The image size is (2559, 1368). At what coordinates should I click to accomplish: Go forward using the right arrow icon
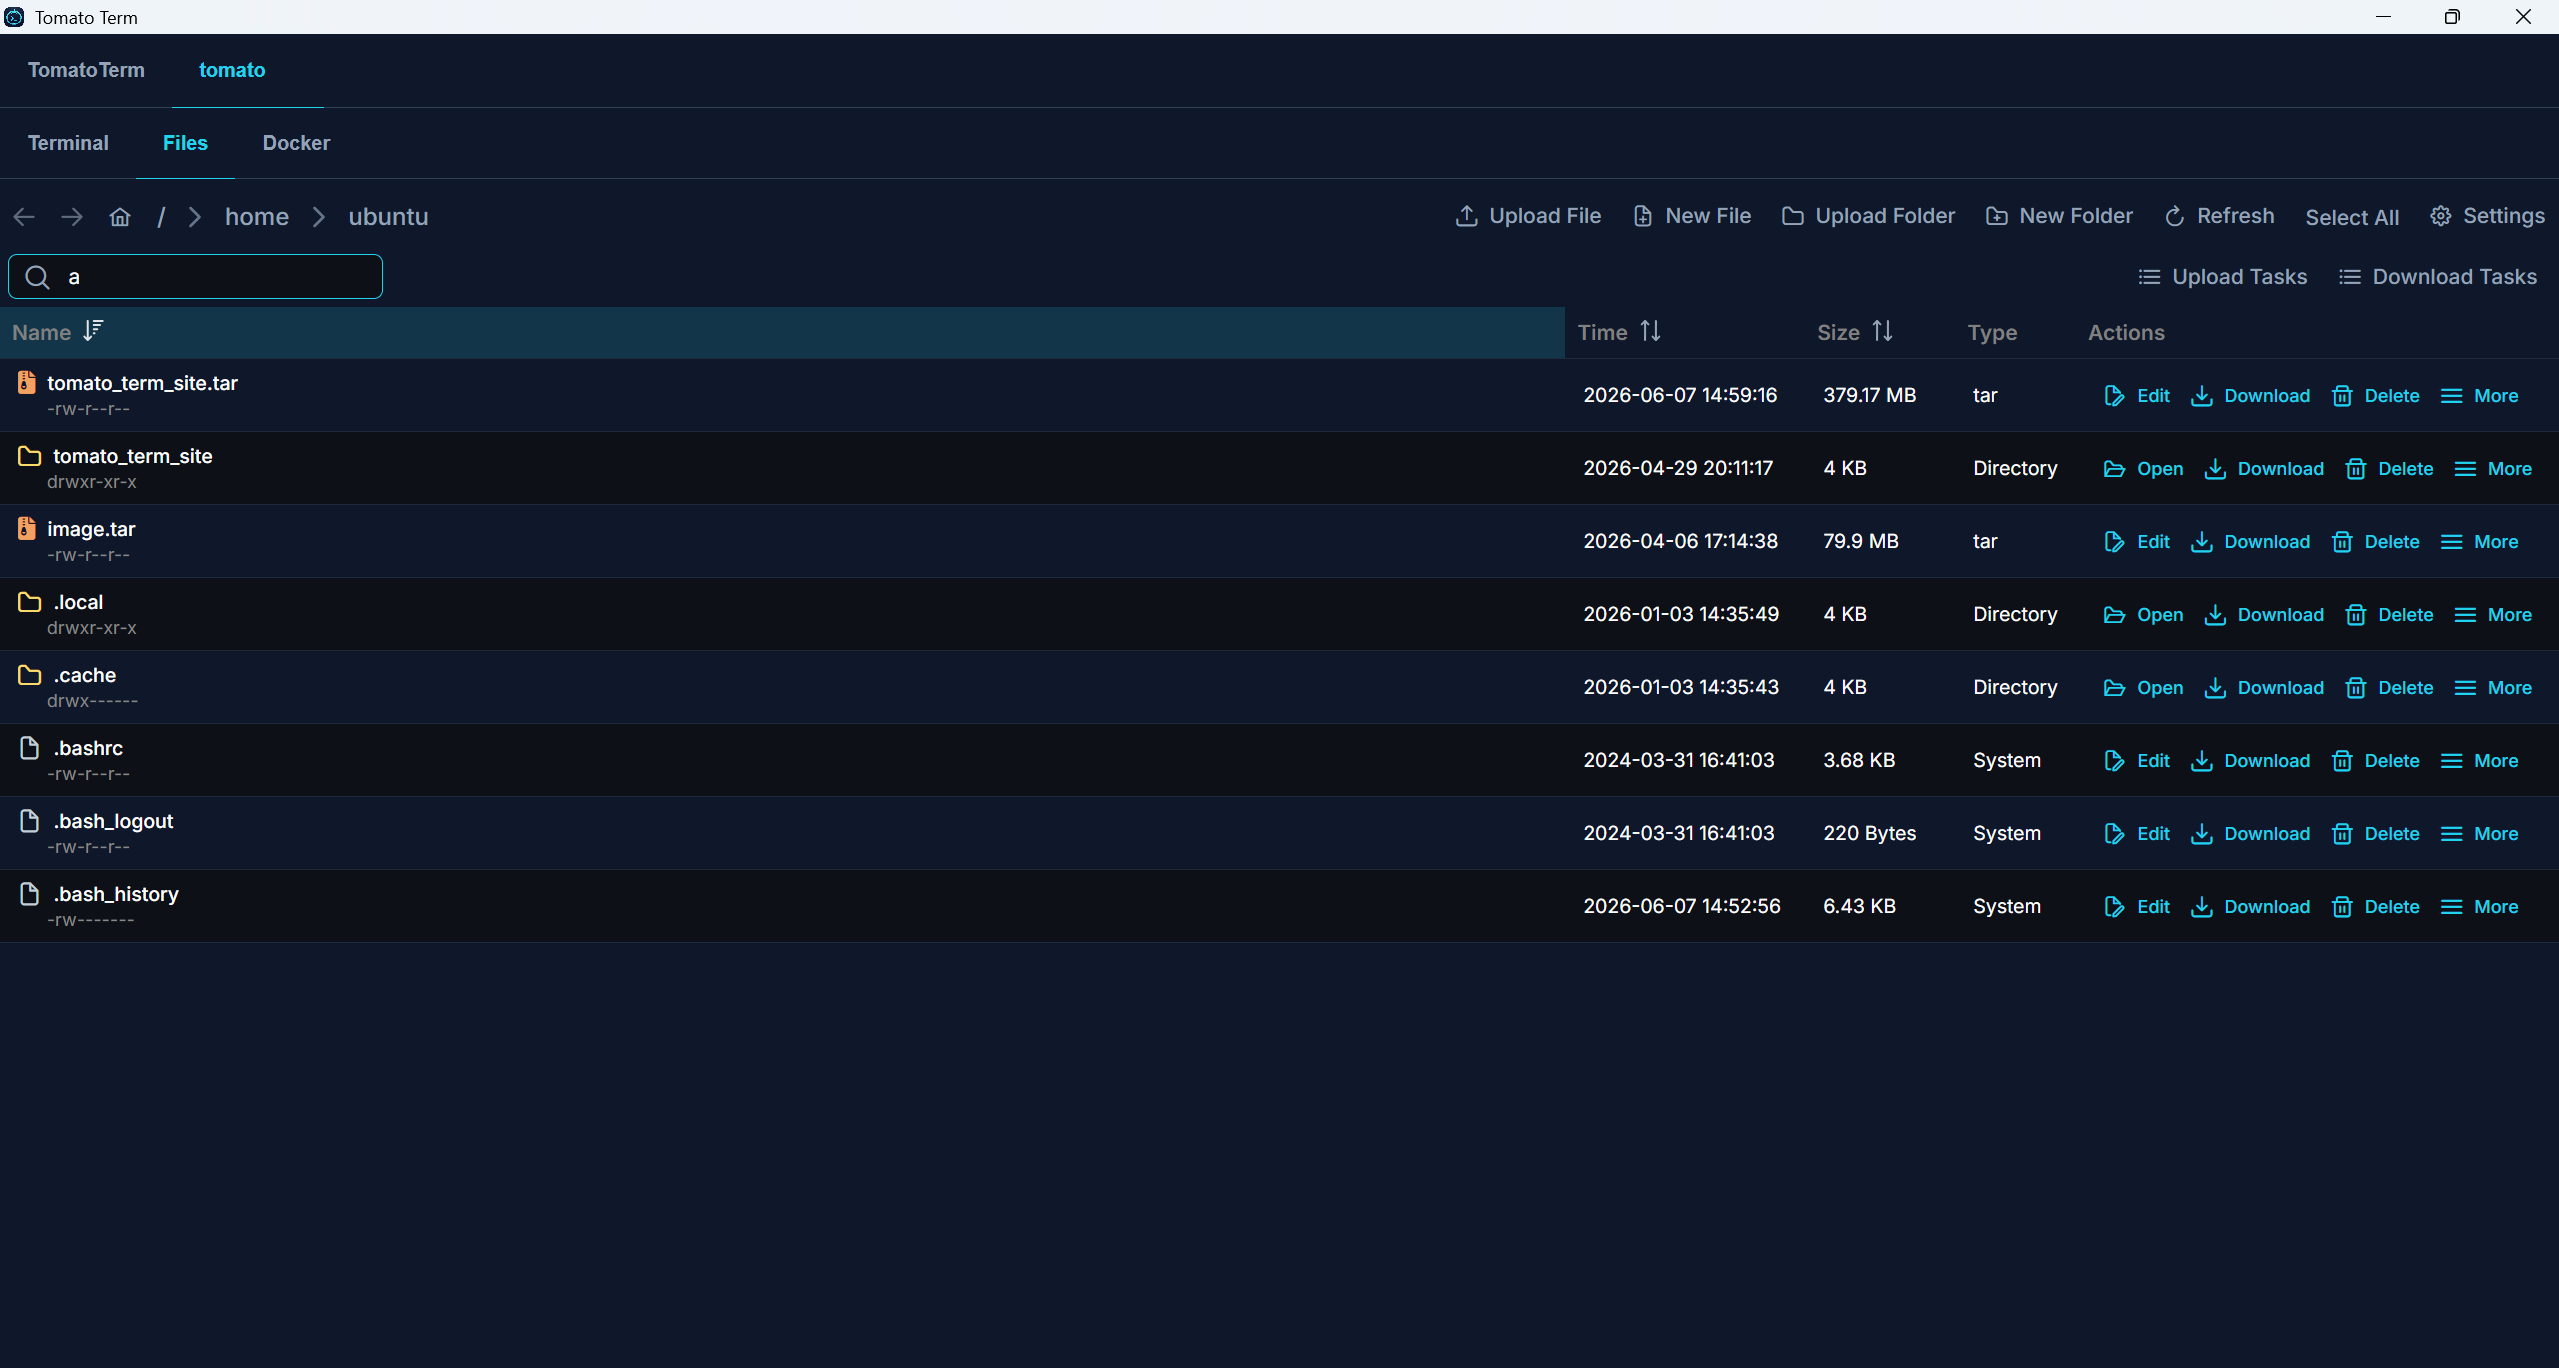[x=72, y=217]
